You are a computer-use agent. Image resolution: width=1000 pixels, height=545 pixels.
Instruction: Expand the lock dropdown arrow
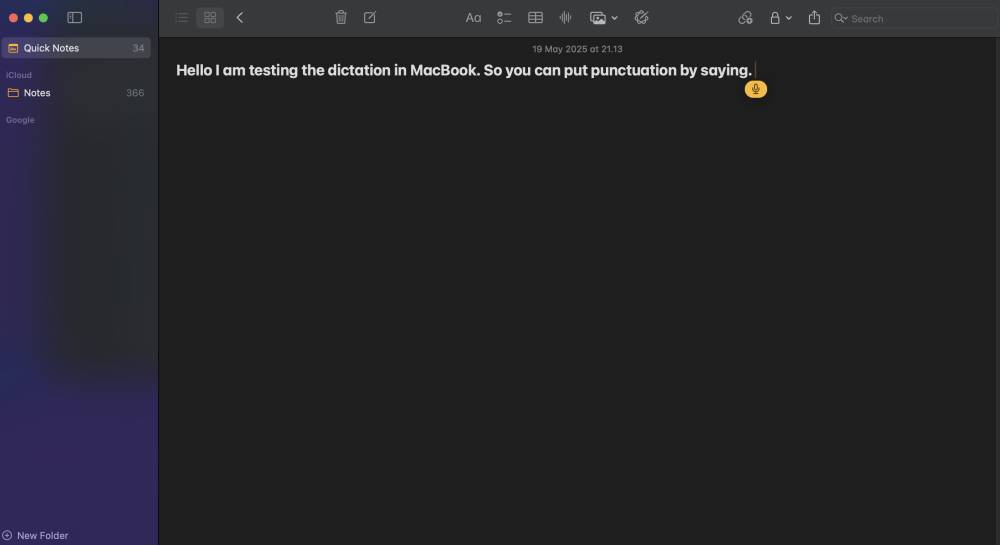(789, 18)
